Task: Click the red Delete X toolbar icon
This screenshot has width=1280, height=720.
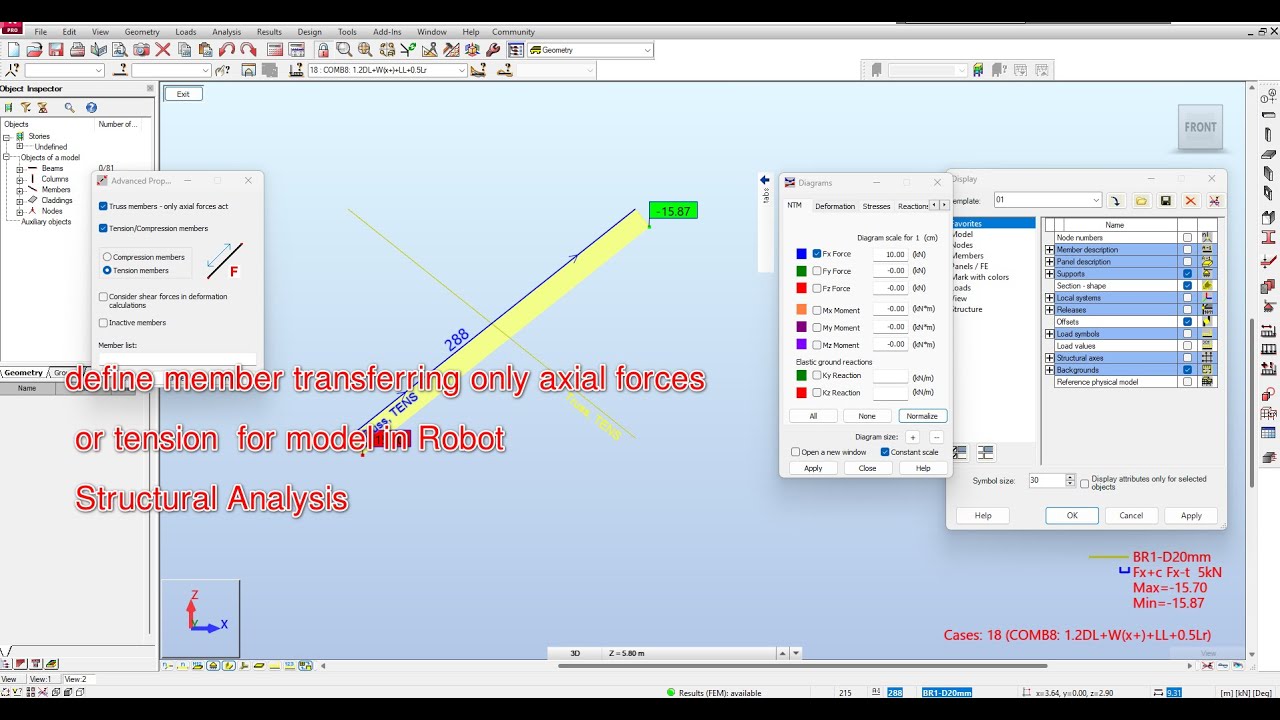Action: coord(163,50)
